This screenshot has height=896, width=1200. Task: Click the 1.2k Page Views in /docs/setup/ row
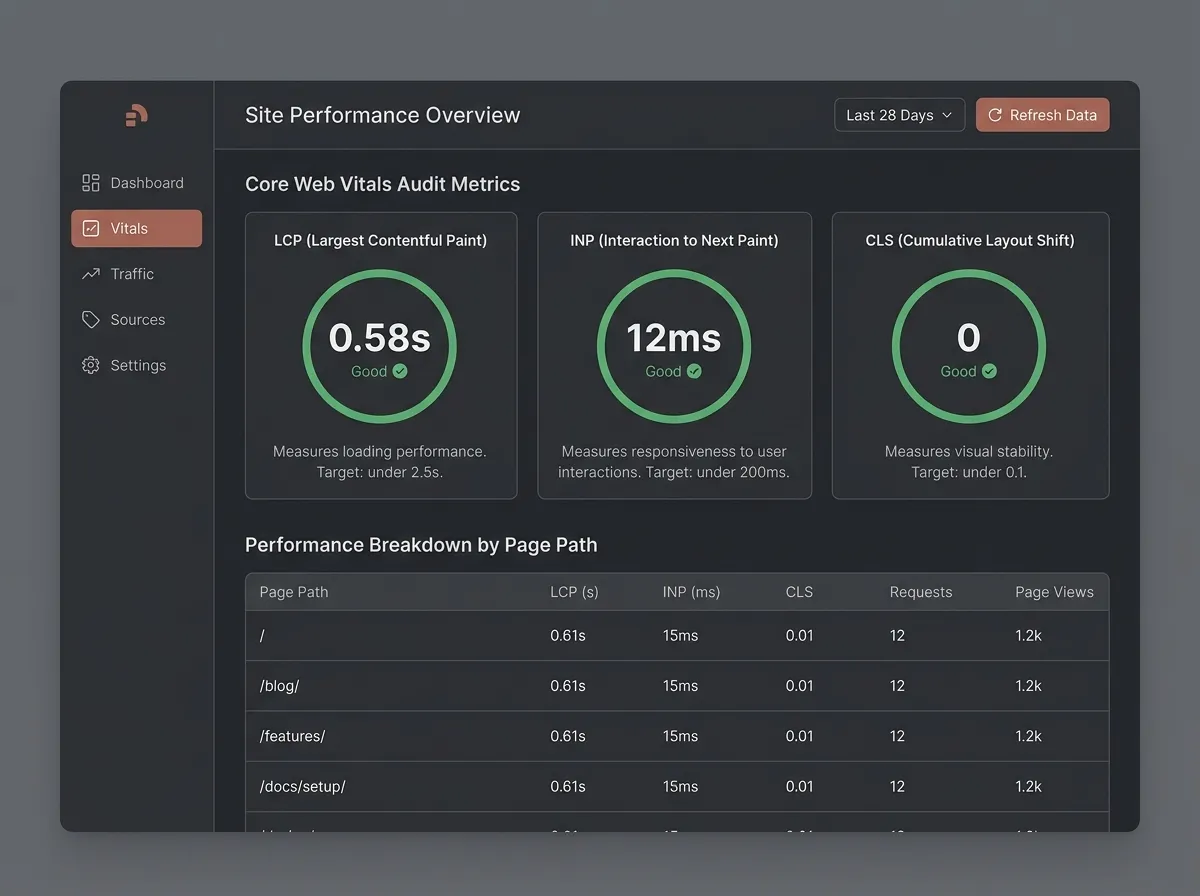click(1028, 786)
